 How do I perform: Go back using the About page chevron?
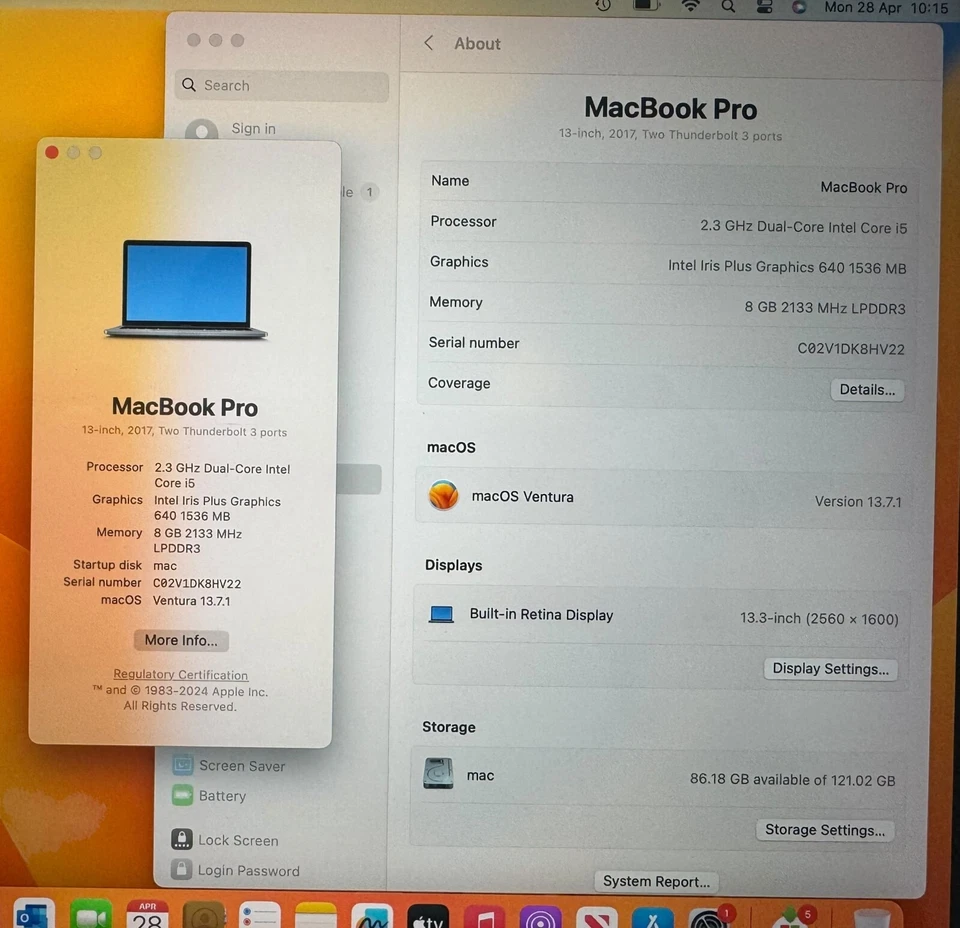[428, 43]
